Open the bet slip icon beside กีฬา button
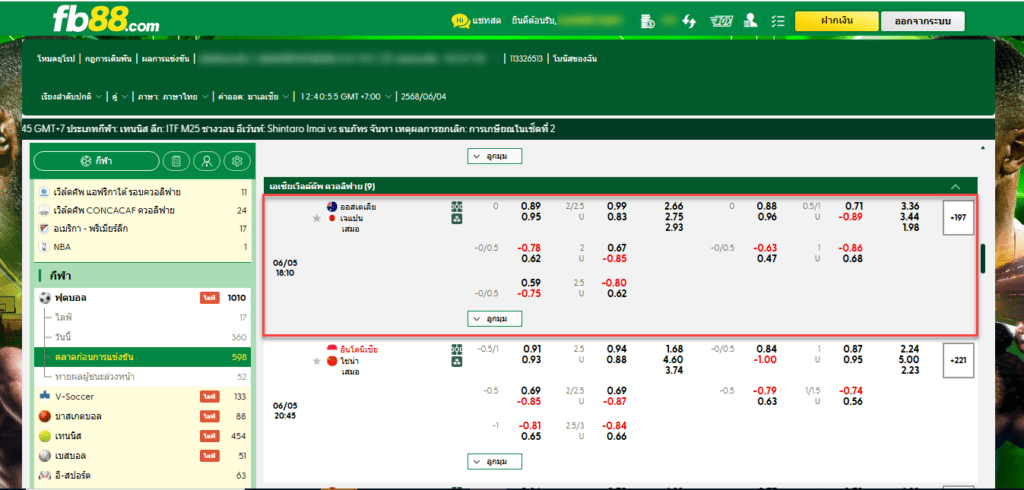Image resolution: width=1024 pixels, height=490 pixels. [x=176, y=161]
